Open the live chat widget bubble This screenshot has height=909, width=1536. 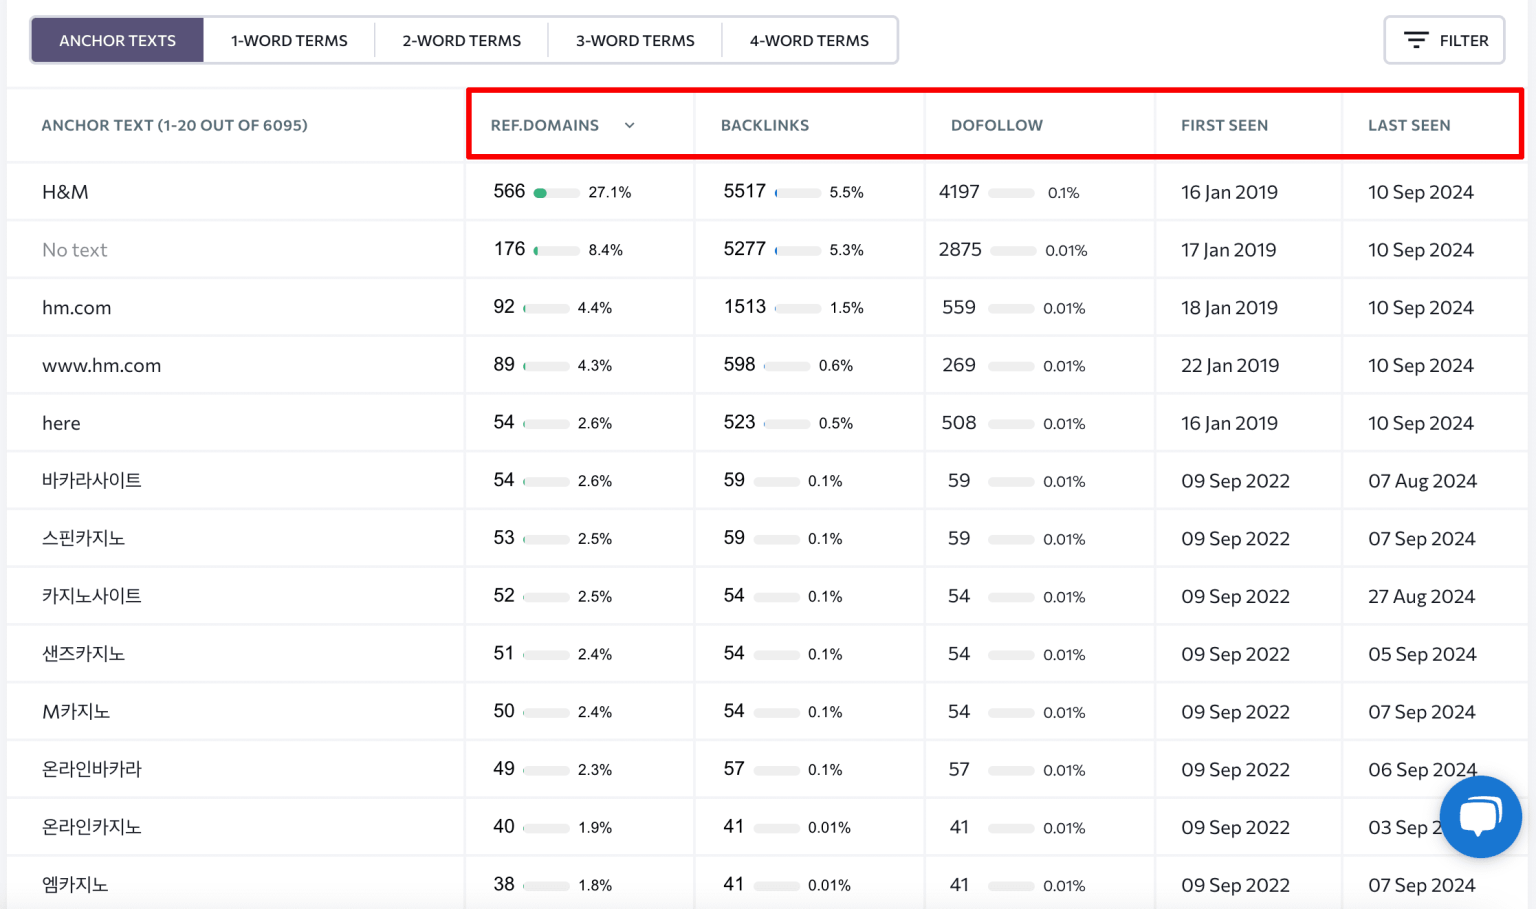pos(1480,816)
